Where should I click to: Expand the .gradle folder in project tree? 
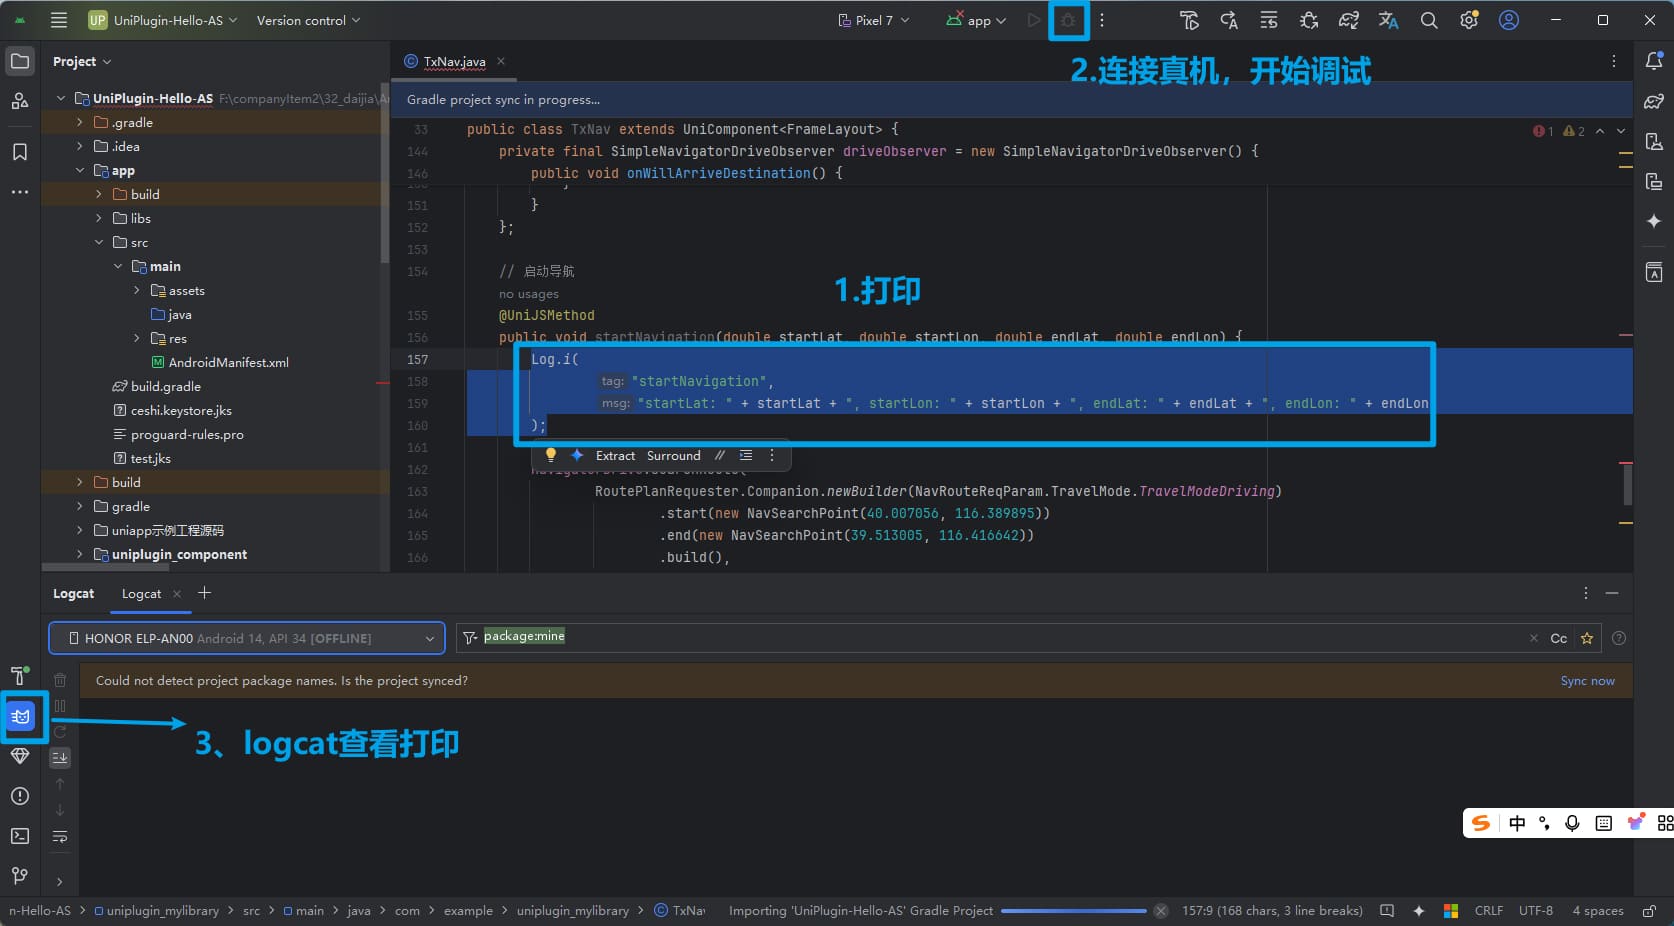[x=80, y=122]
